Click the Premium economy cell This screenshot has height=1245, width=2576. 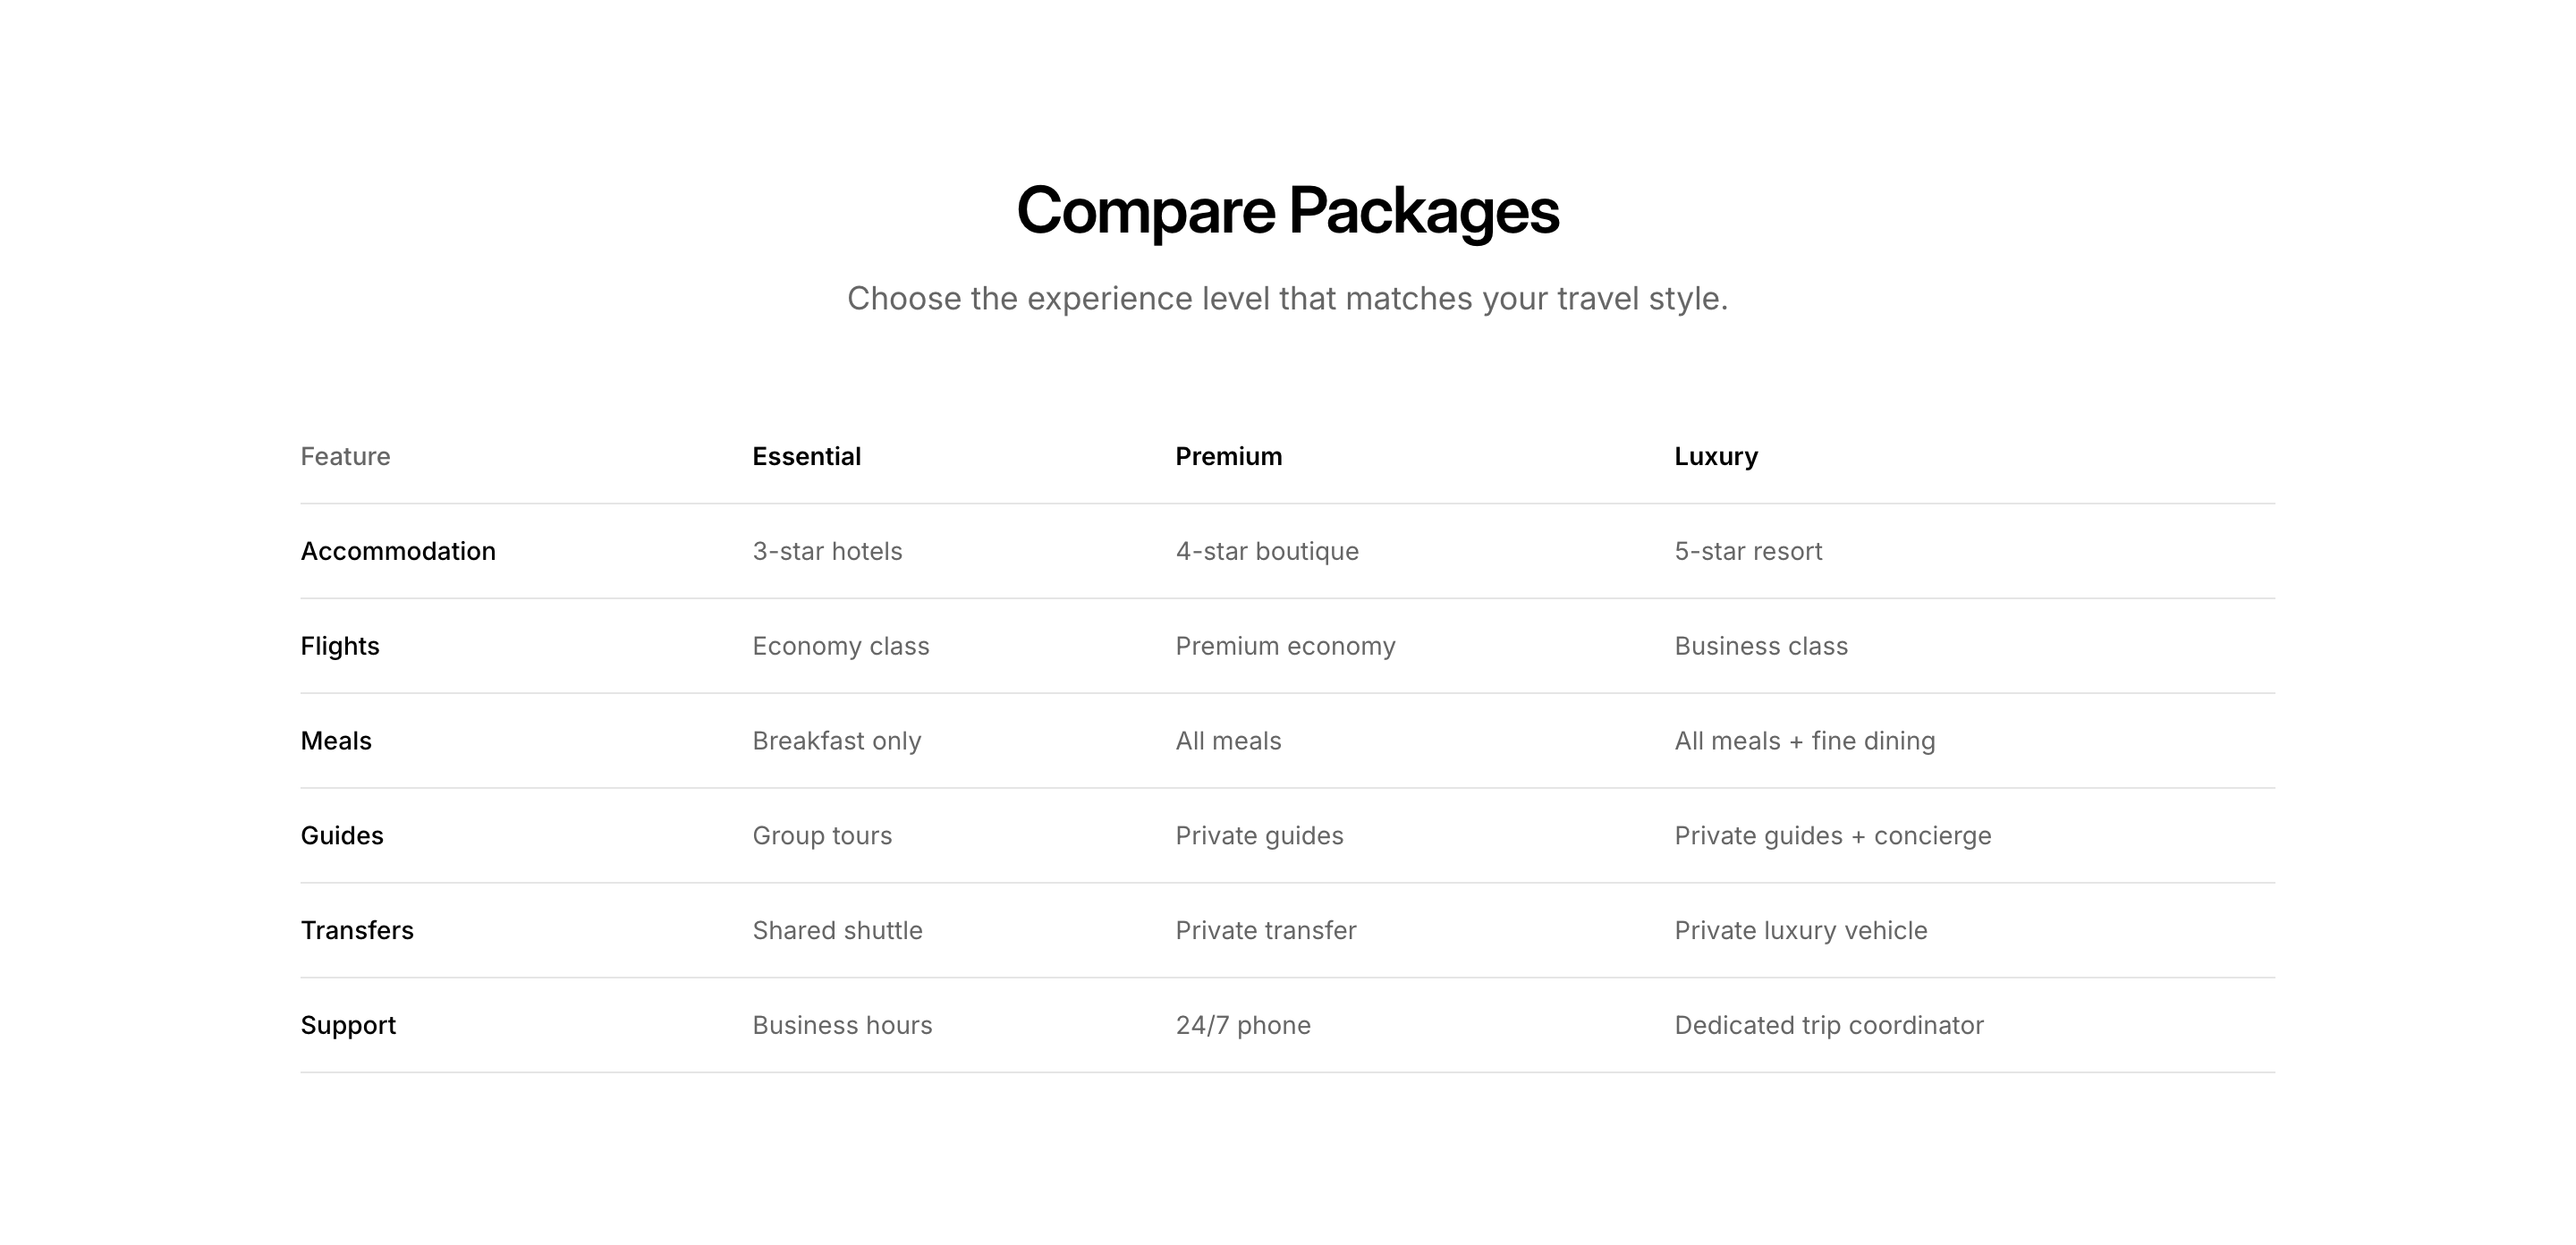(x=1285, y=646)
